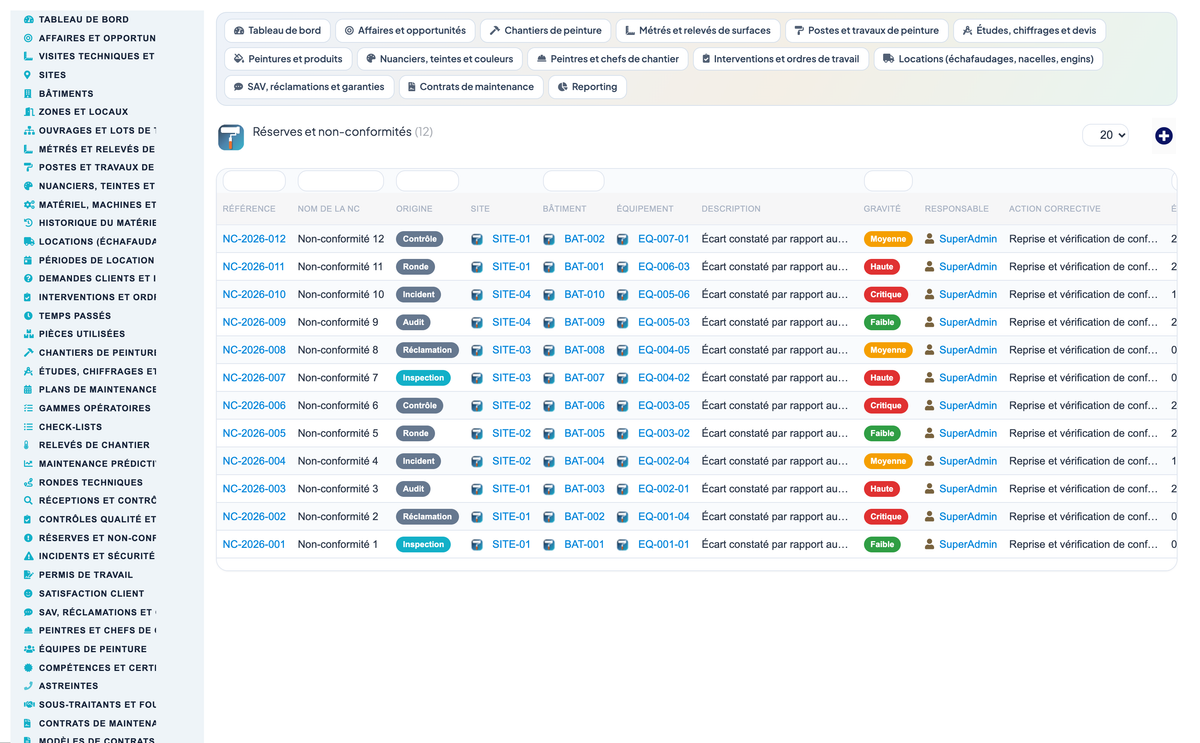
Task: Click the user icon in NC-2026-006 row
Action: tap(930, 406)
